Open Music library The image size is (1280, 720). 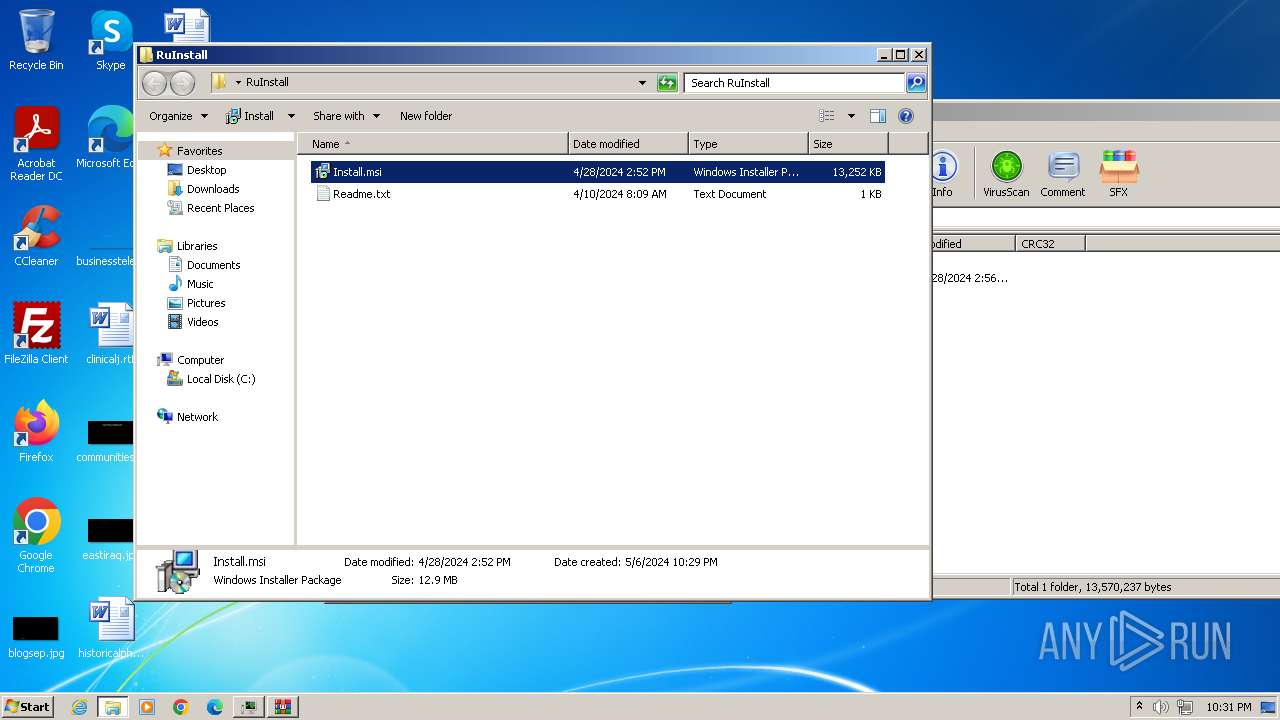click(200, 284)
